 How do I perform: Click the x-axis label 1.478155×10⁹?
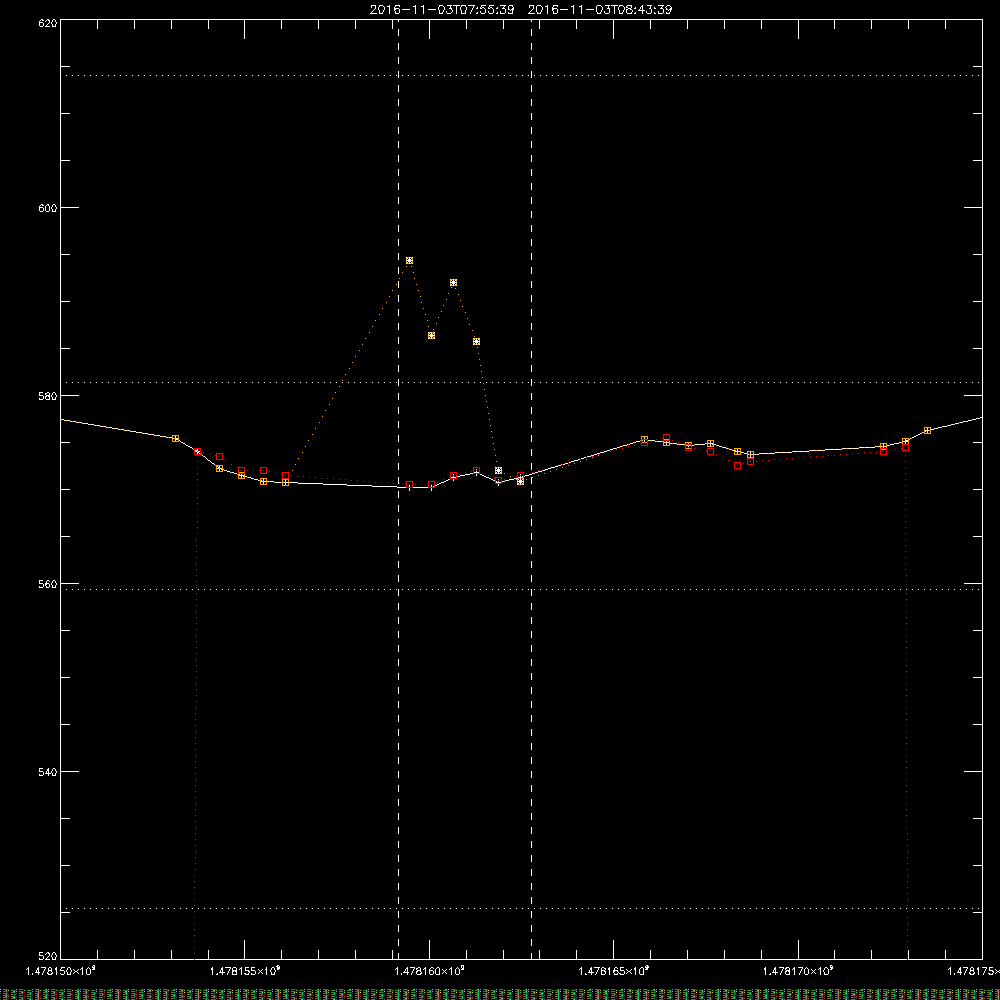point(245,971)
